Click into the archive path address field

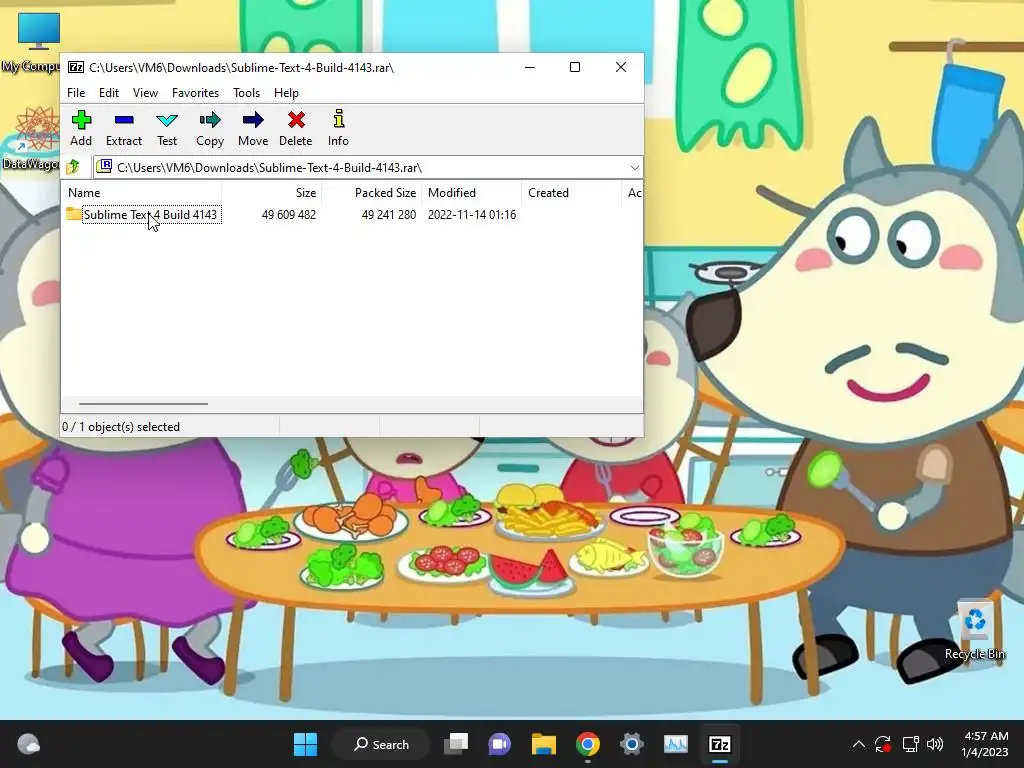coord(368,168)
